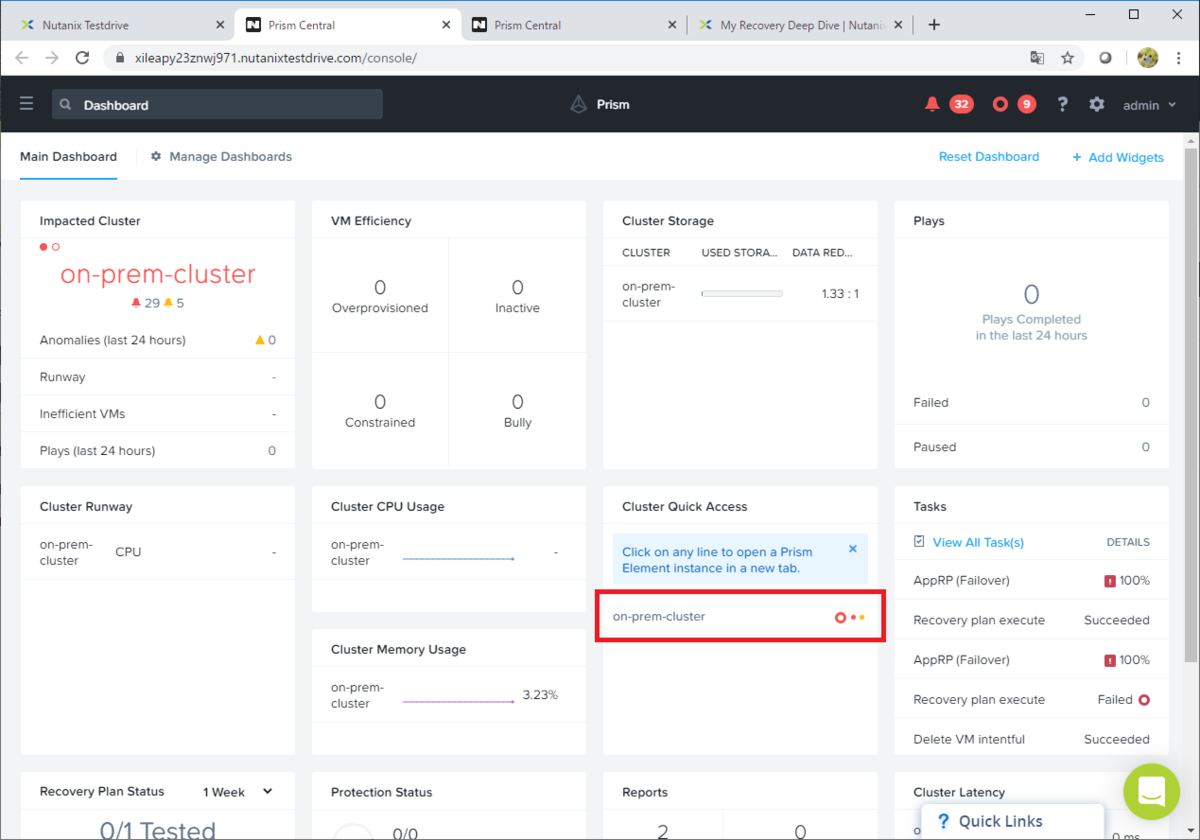
Task: Click the Runway row in Impacted Cluster
Action: point(158,377)
